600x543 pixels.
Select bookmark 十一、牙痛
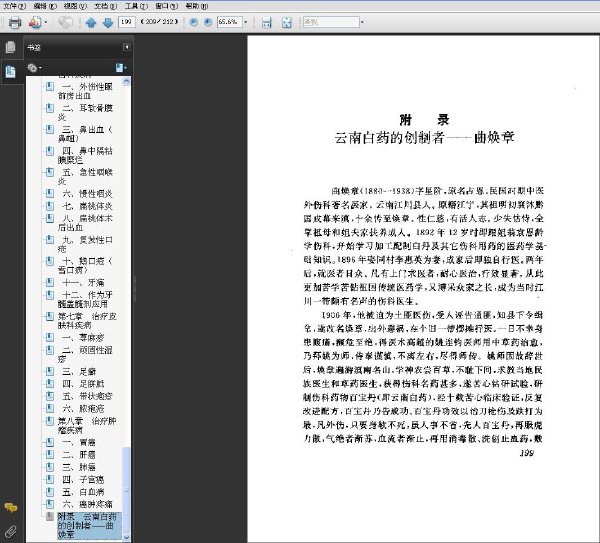coord(83,283)
